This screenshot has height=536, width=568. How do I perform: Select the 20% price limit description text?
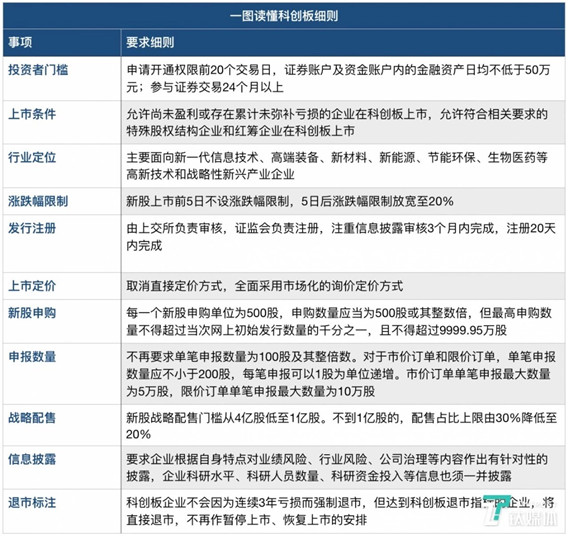(x=290, y=201)
